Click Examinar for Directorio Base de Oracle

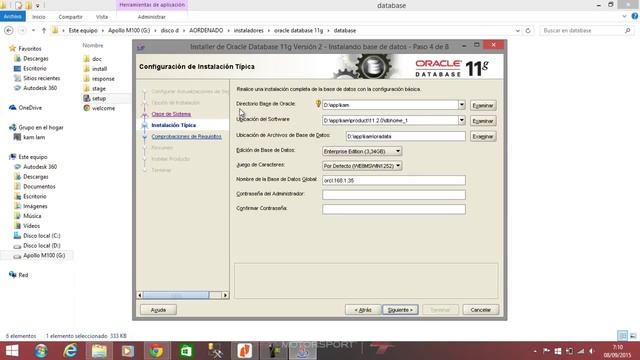483,105
